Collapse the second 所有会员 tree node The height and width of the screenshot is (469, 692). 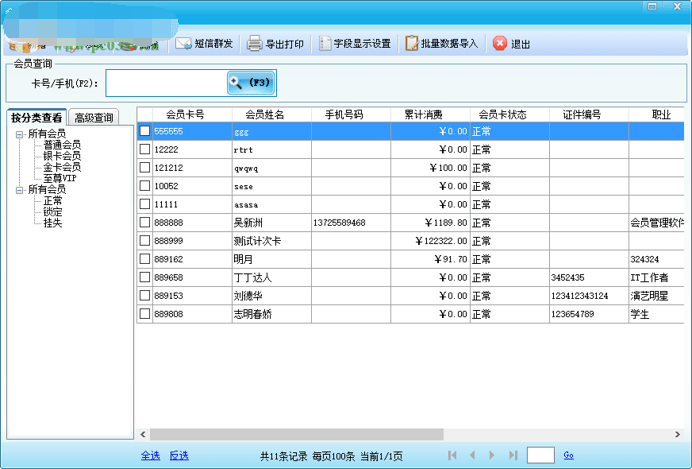coord(19,189)
